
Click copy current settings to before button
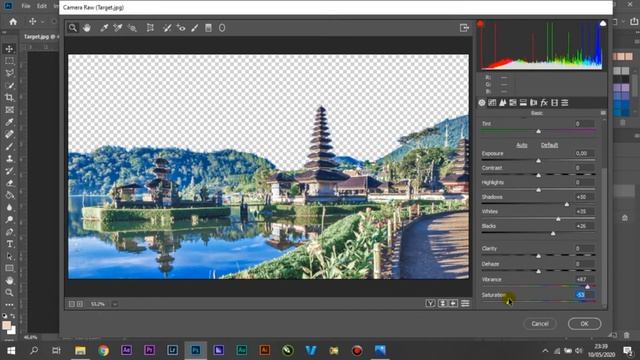pyautogui.click(x=453, y=303)
